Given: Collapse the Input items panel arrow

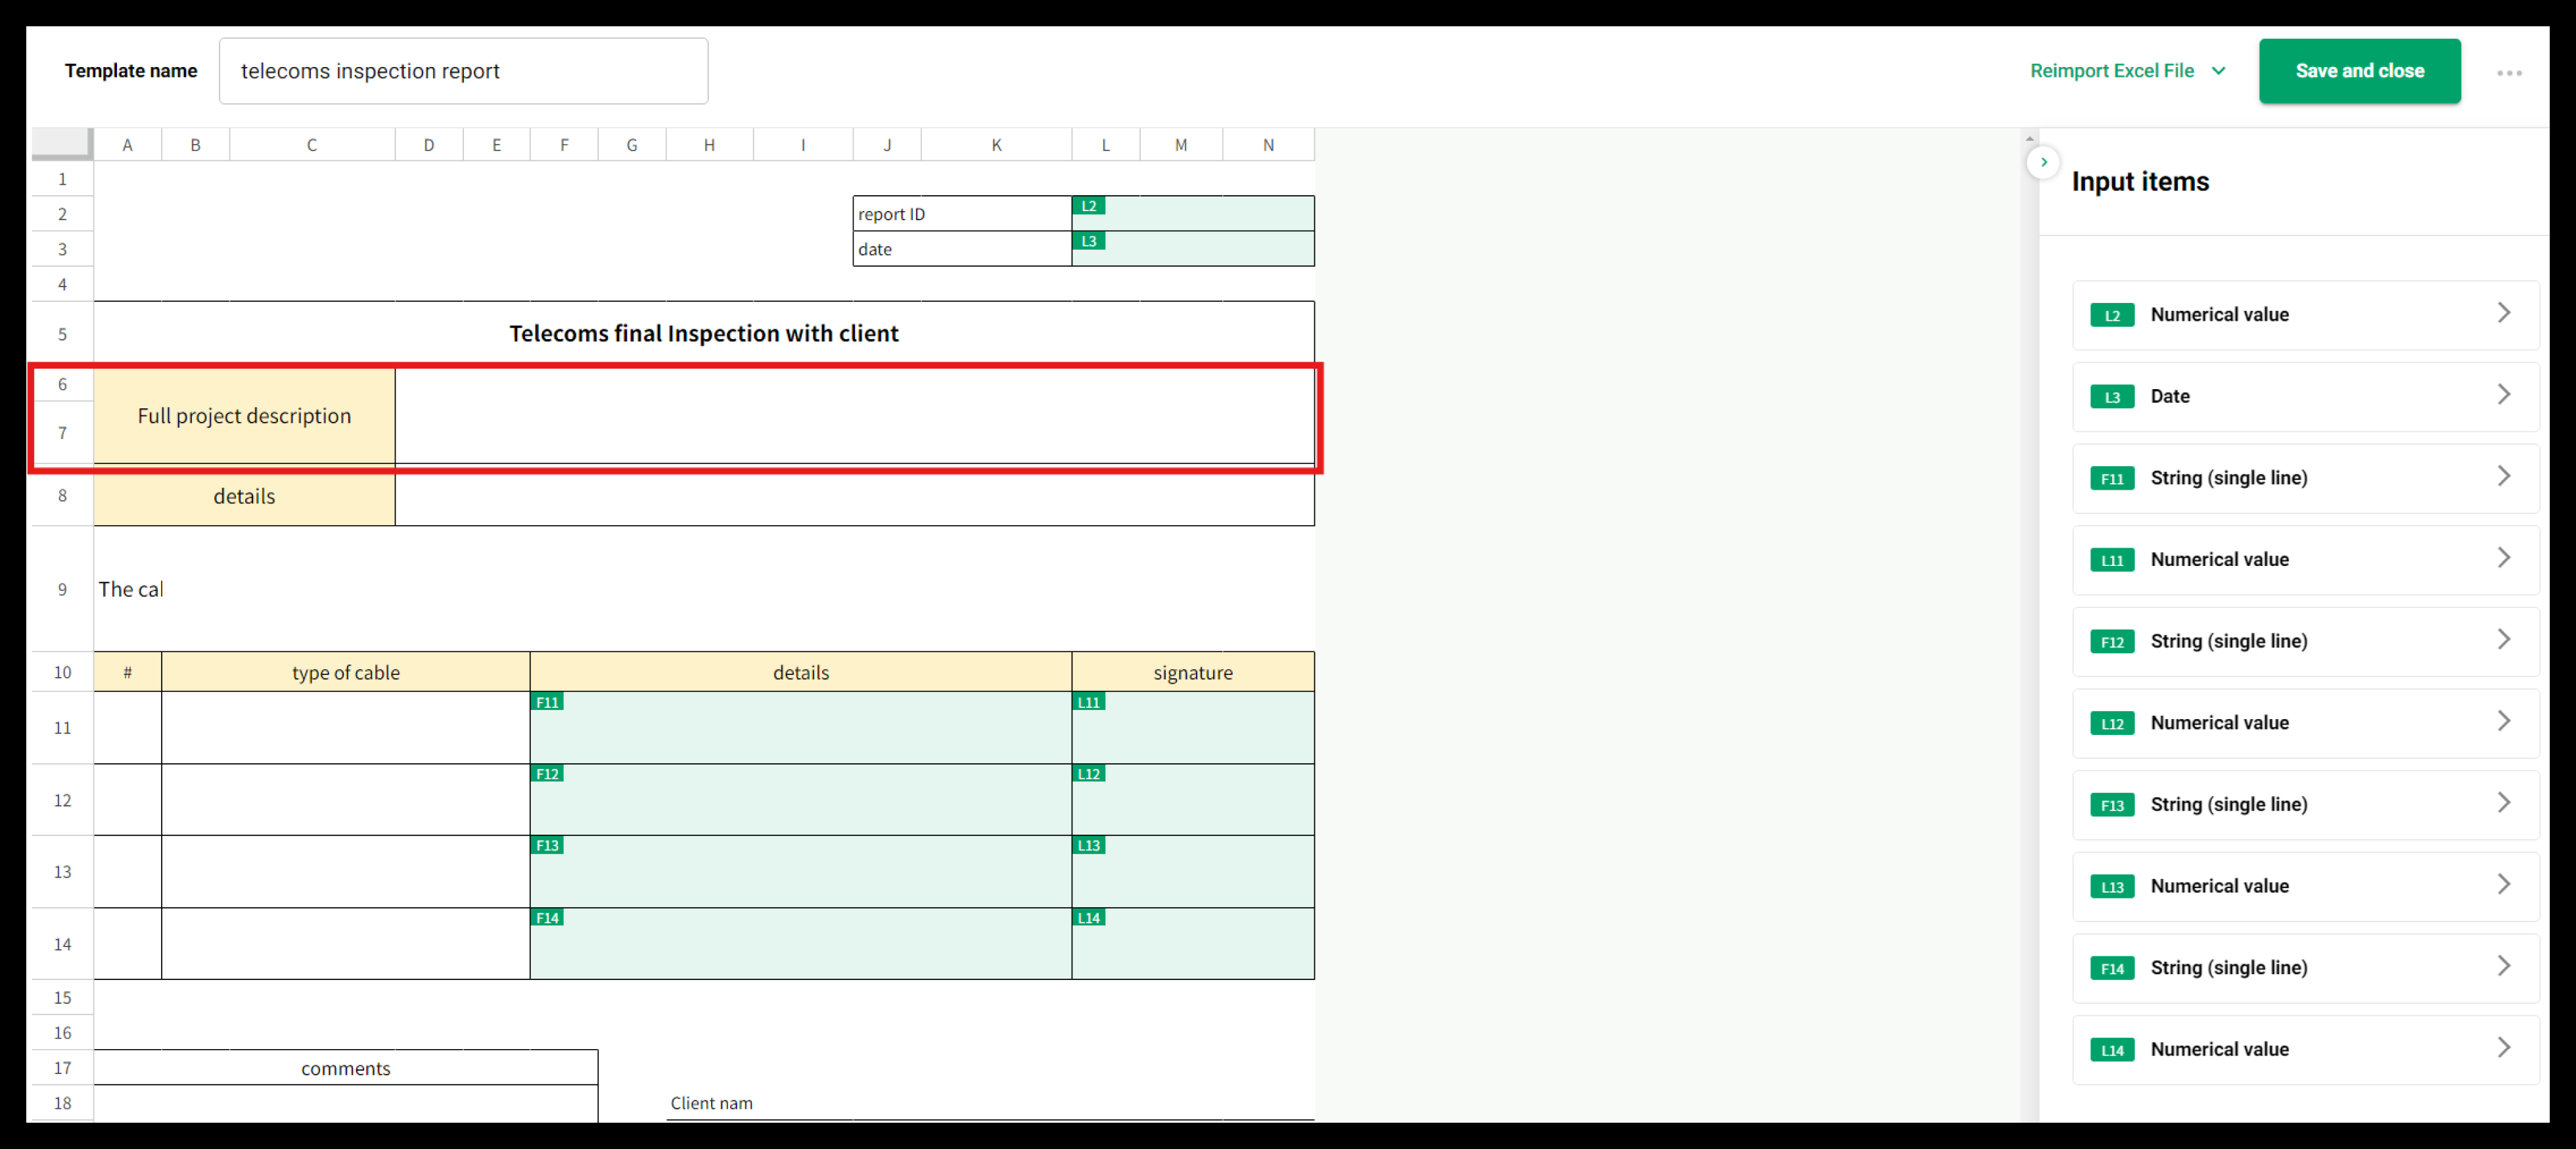Looking at the screenshot, I should coord(2043,162).
